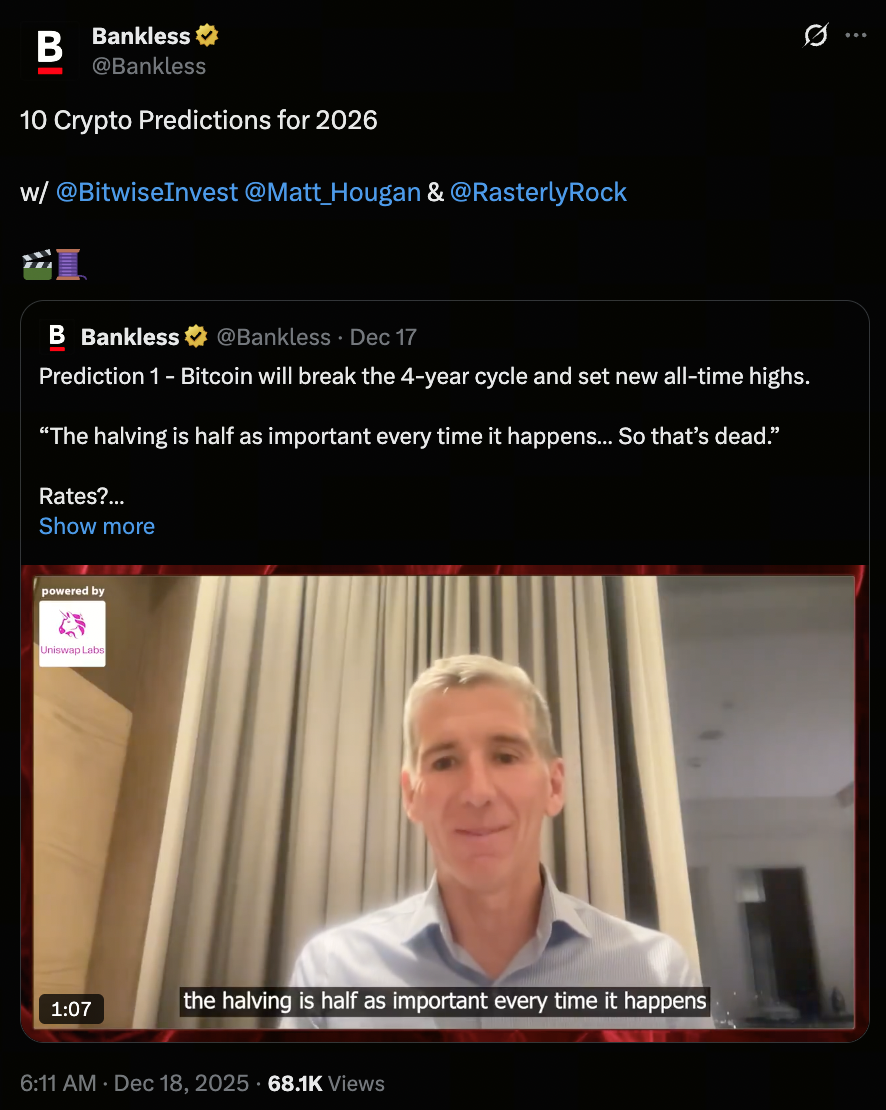
Task: Click the thread spool emoji
Action: tap(69, 264)
